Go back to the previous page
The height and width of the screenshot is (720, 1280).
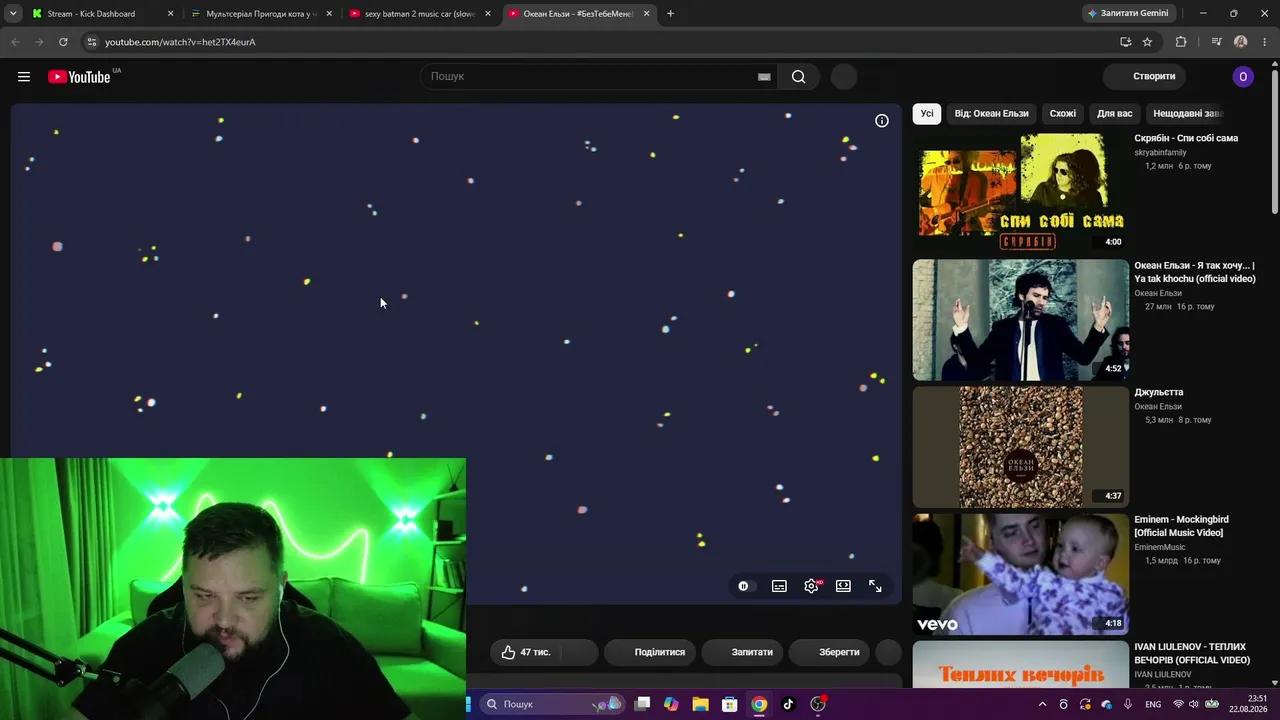(15, 42)
